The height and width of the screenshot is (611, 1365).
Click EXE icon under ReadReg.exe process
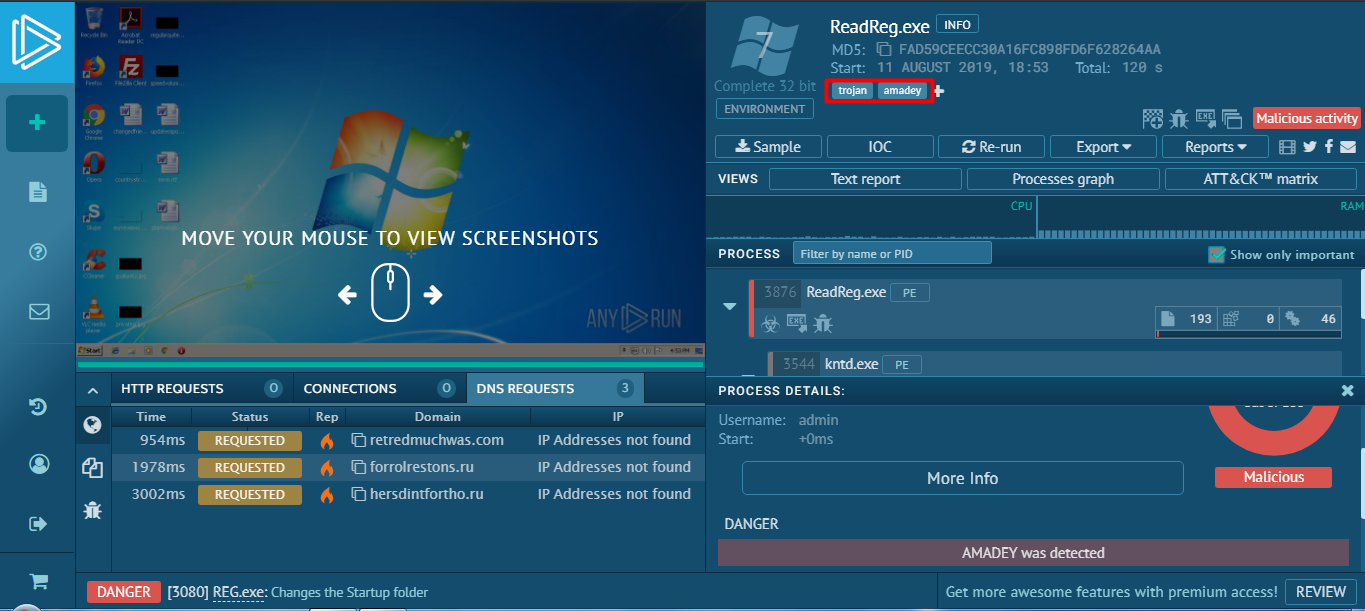[796, 322]
